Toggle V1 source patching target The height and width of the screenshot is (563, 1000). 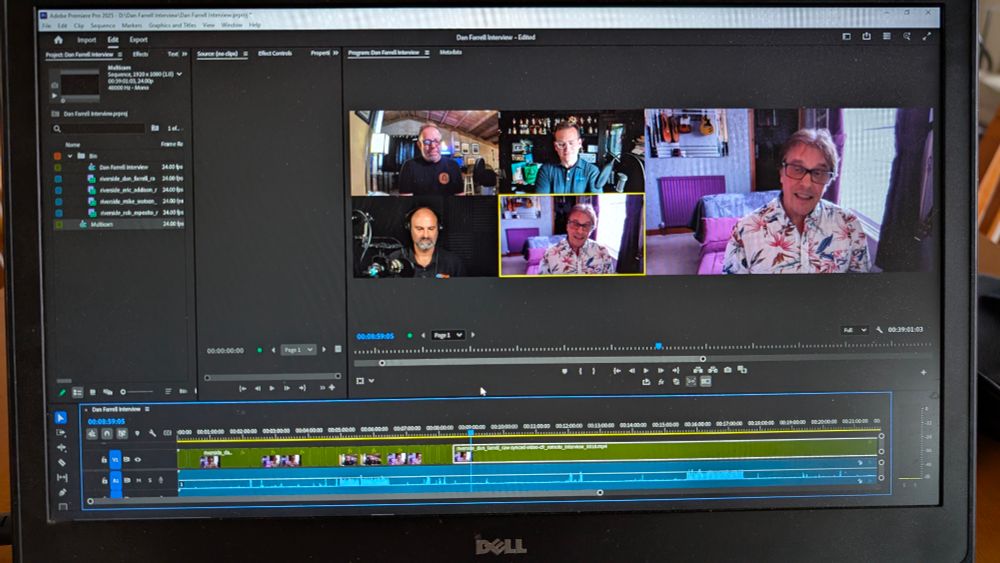pos(115,459)
